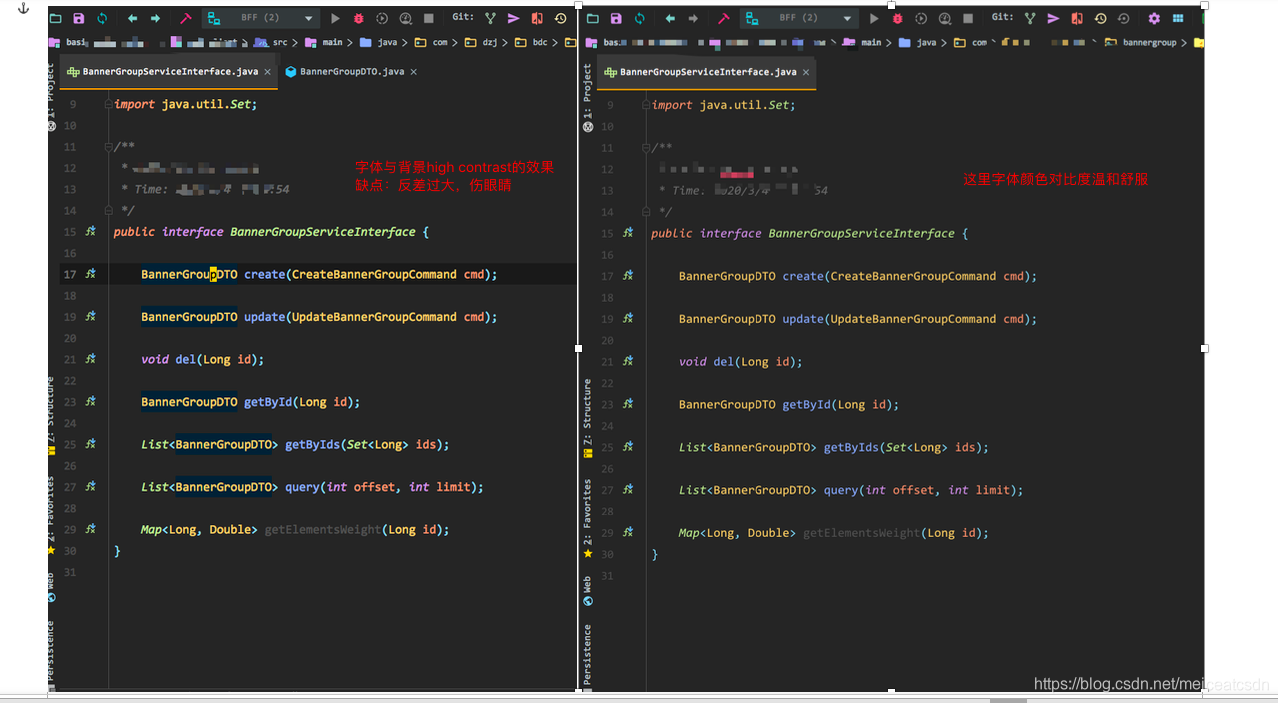This screenshot has height=703, width=1278.
Task: Git rollback revert icon in right IDE
Action: coord(1124,18)
